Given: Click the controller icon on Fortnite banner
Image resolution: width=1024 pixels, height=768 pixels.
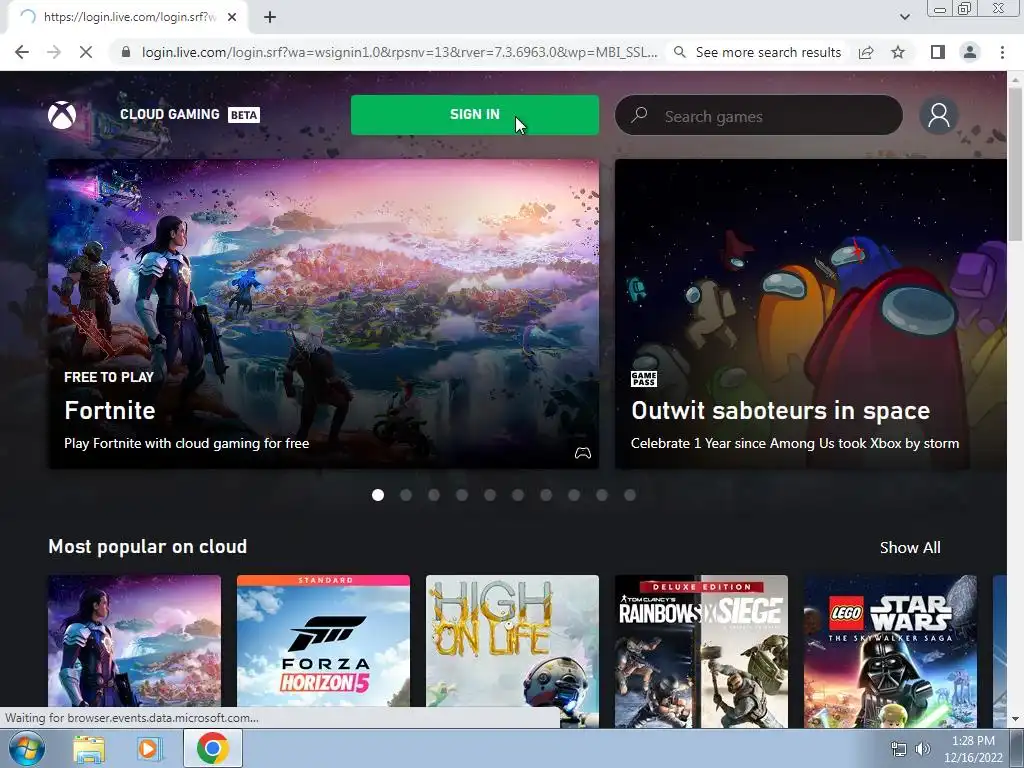Looking at the screenshot, I should [583, 453].
